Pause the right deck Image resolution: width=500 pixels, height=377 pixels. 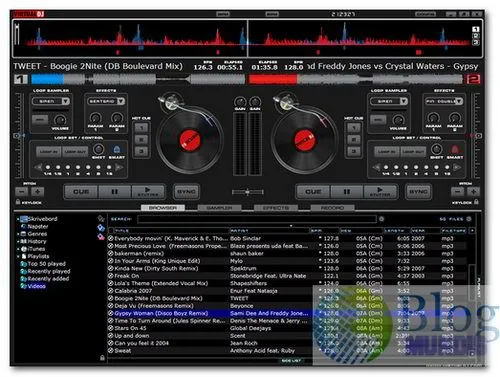coord(347,192)
